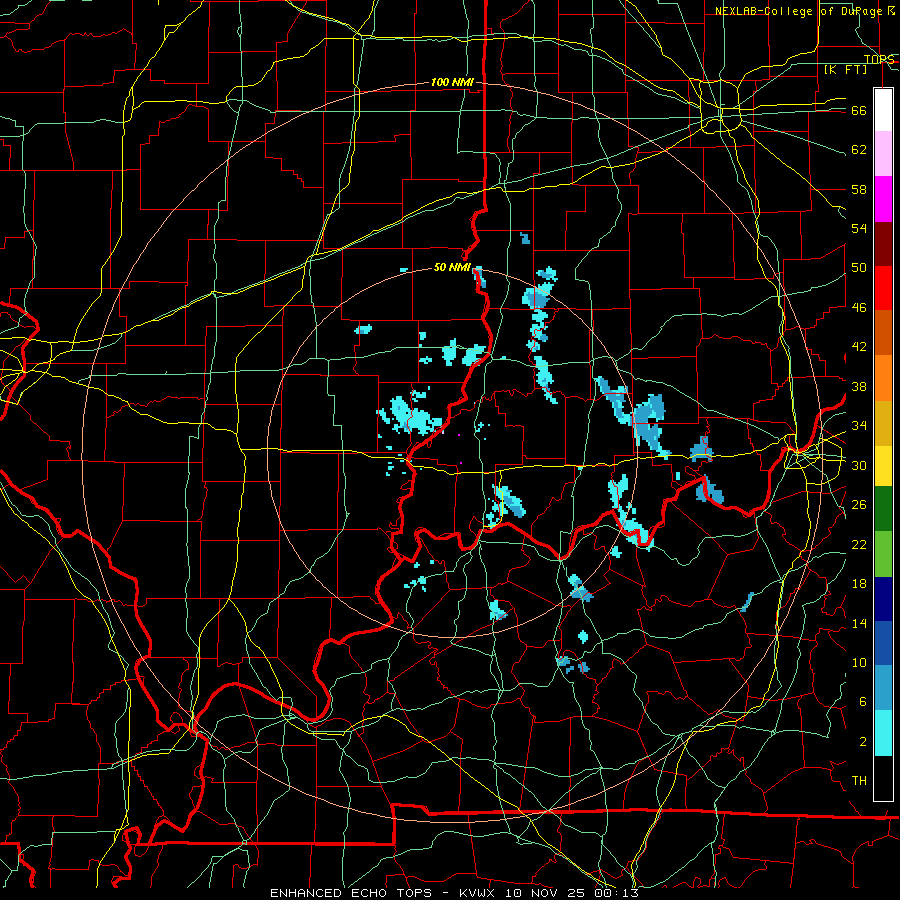
Task: Click the "NEXLAB-College of DuPage" credit text
Action: (x=798, y=11)
